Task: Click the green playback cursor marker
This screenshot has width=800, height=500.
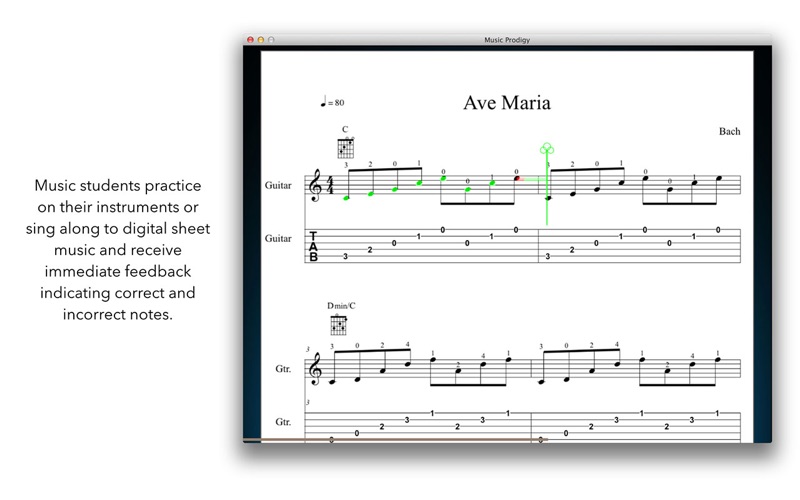Action: [x=547, y=184]
